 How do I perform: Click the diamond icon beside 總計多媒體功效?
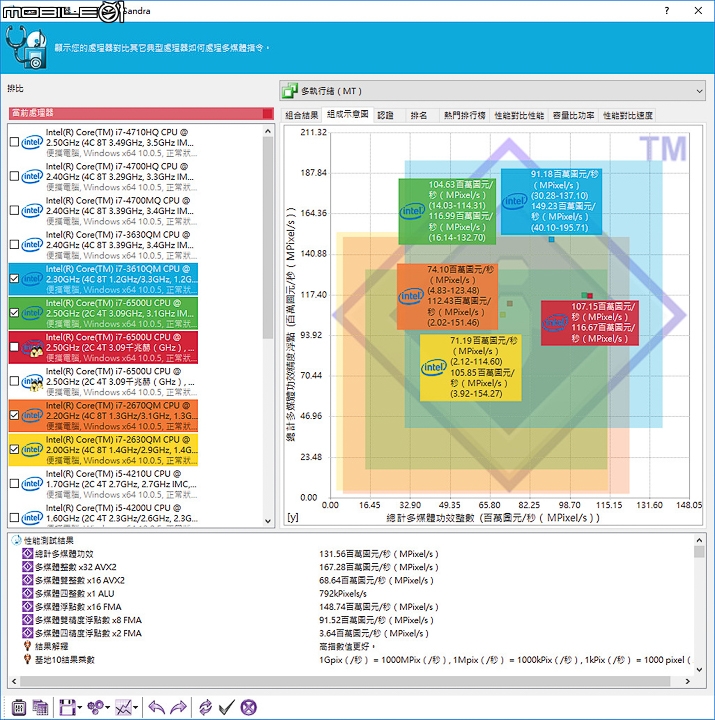pos(28,554)
